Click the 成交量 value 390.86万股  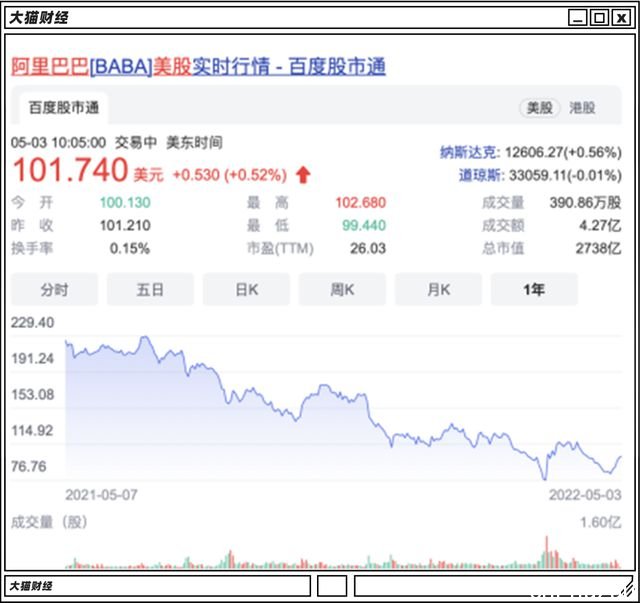click(x=585, y=202)
